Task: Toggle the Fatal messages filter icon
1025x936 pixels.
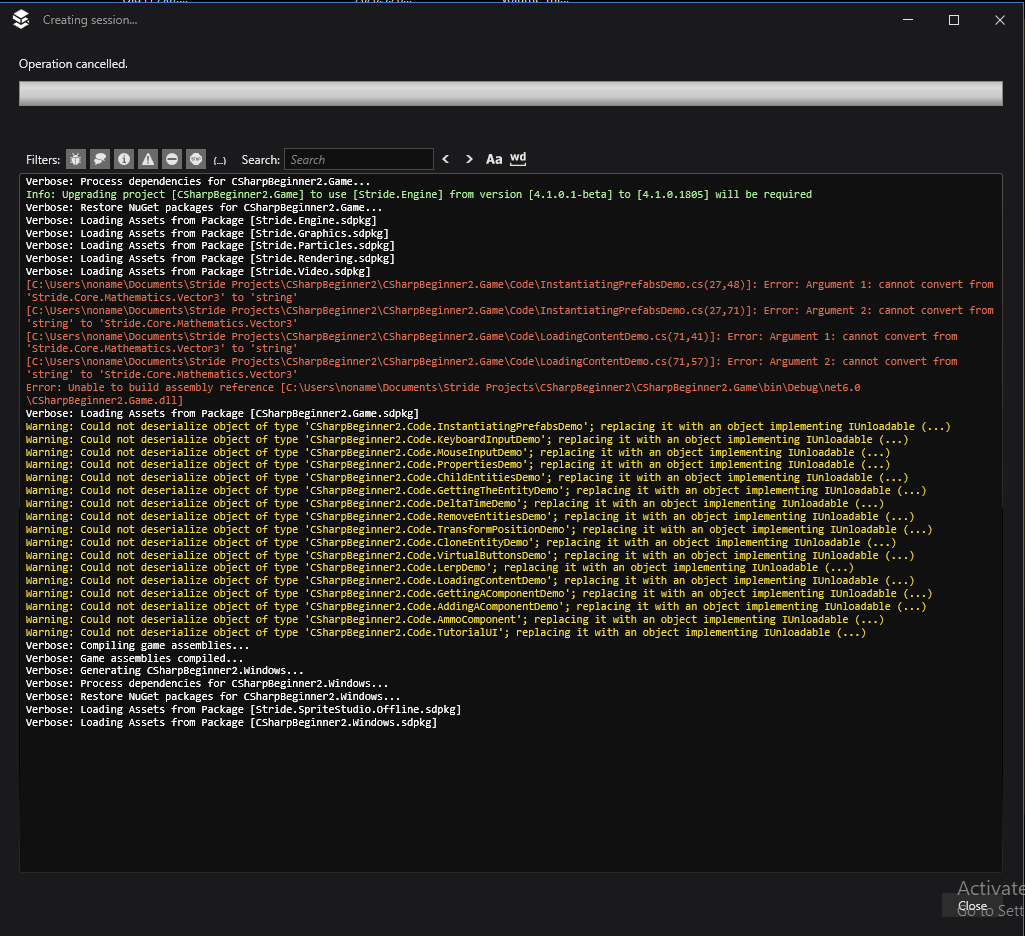Action: tap(195, 159)
